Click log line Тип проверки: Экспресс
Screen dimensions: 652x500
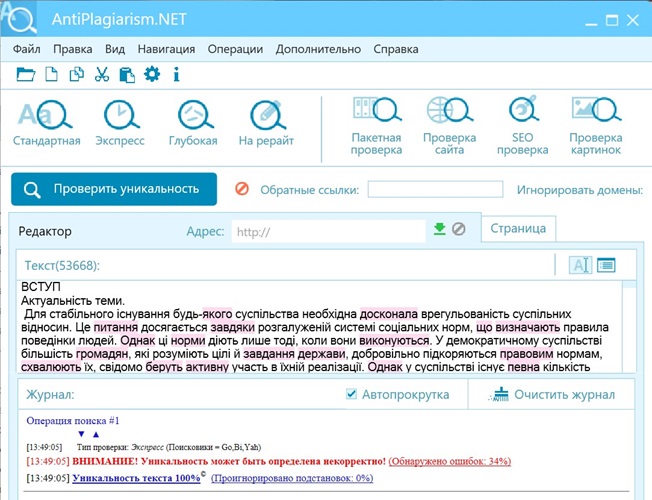click(169, 447)
